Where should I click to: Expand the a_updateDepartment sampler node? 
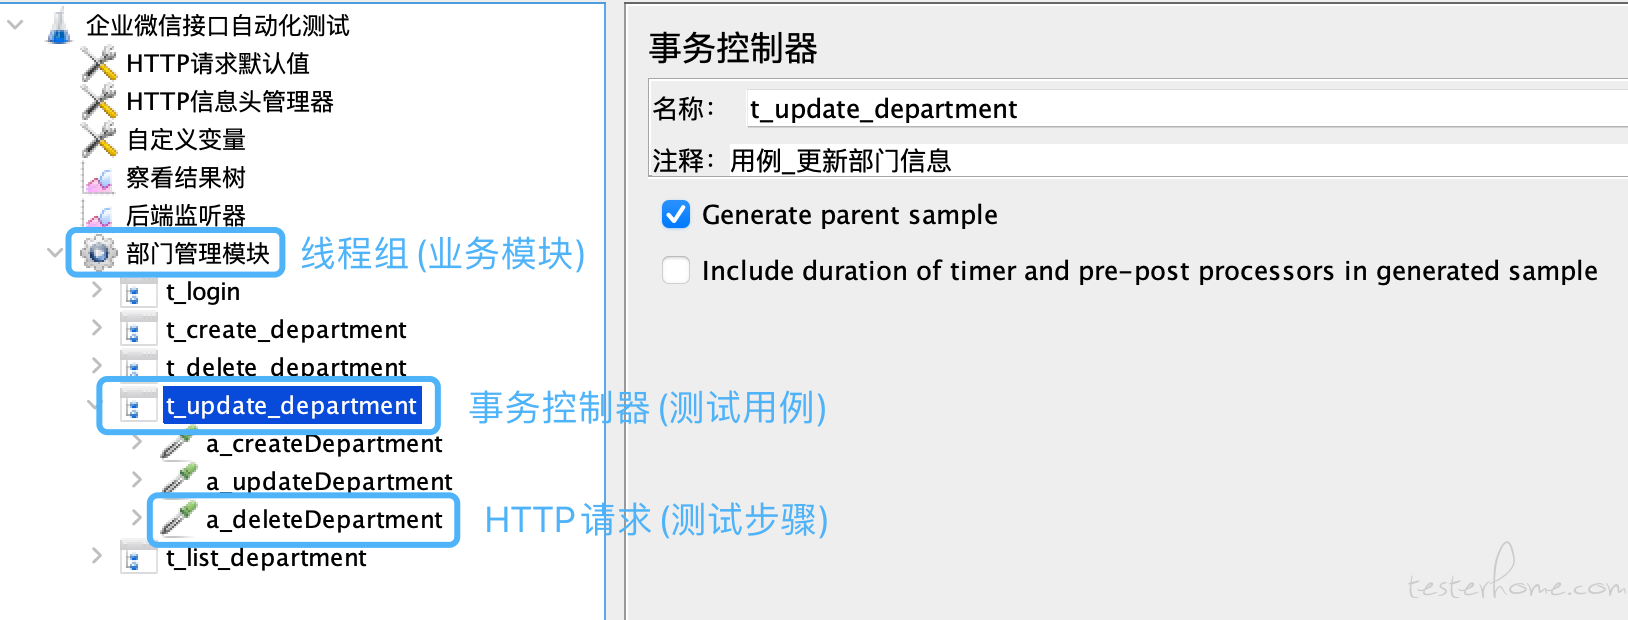(137, 479)
